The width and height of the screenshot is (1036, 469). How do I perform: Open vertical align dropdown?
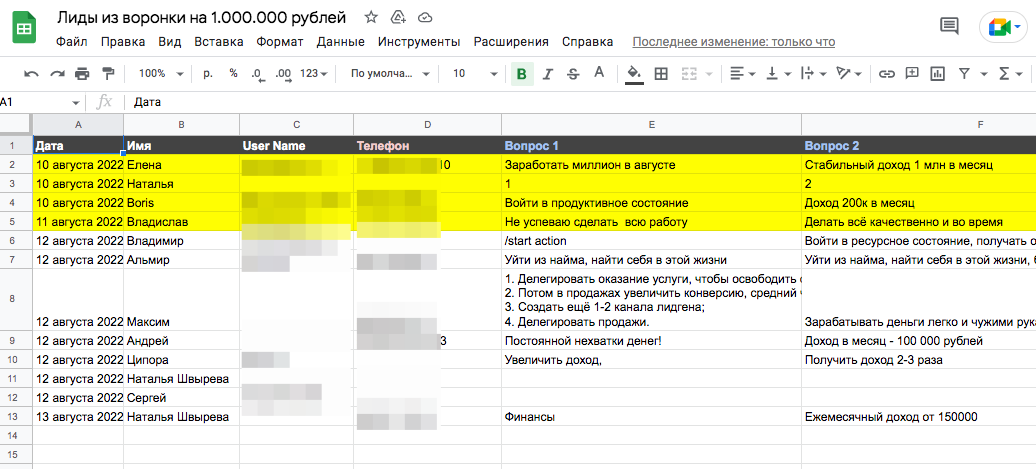pos(778,73)
